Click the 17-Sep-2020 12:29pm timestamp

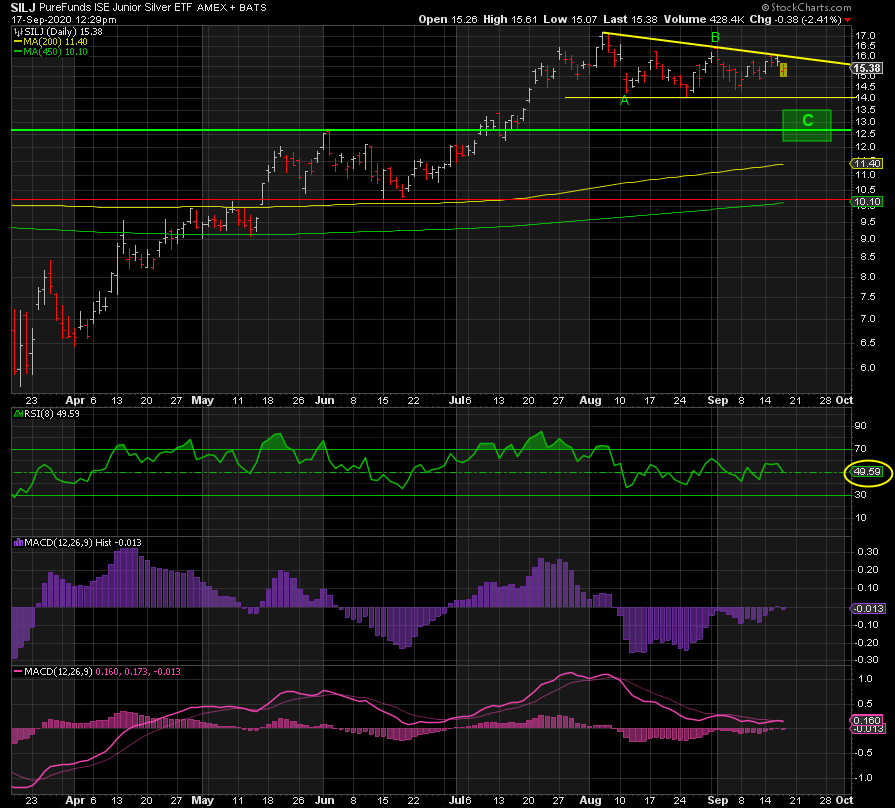point(64,19)
